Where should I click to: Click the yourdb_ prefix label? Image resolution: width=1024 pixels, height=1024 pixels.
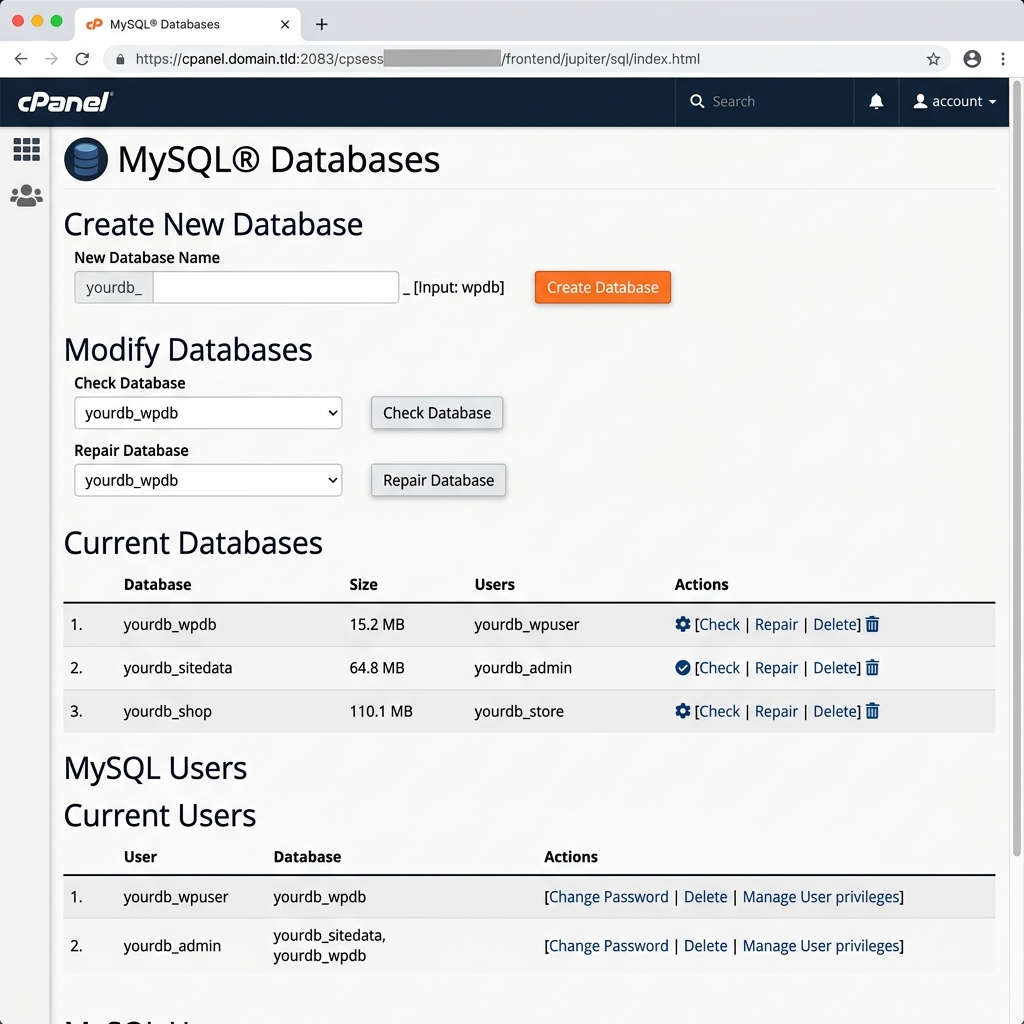tap(114, 287)
